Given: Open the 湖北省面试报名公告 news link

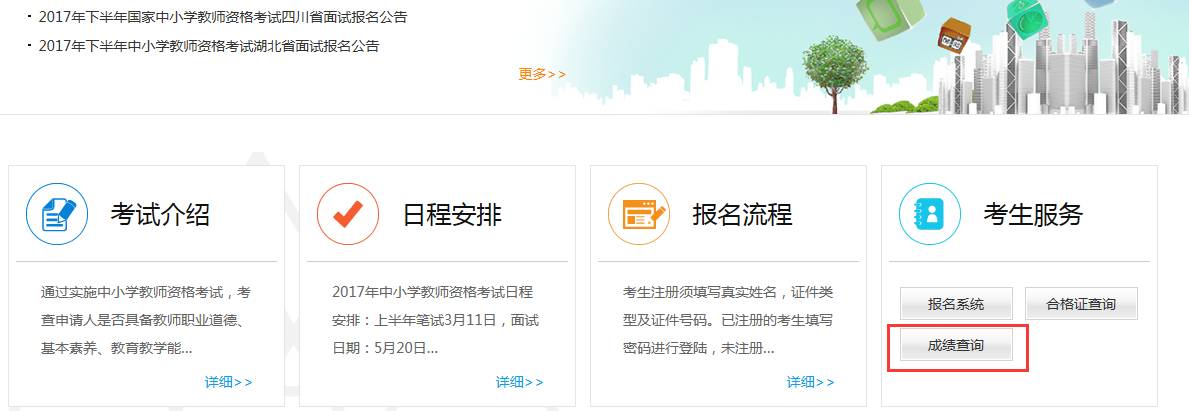Looking at the screenshot, I should (x=209, y=46).
